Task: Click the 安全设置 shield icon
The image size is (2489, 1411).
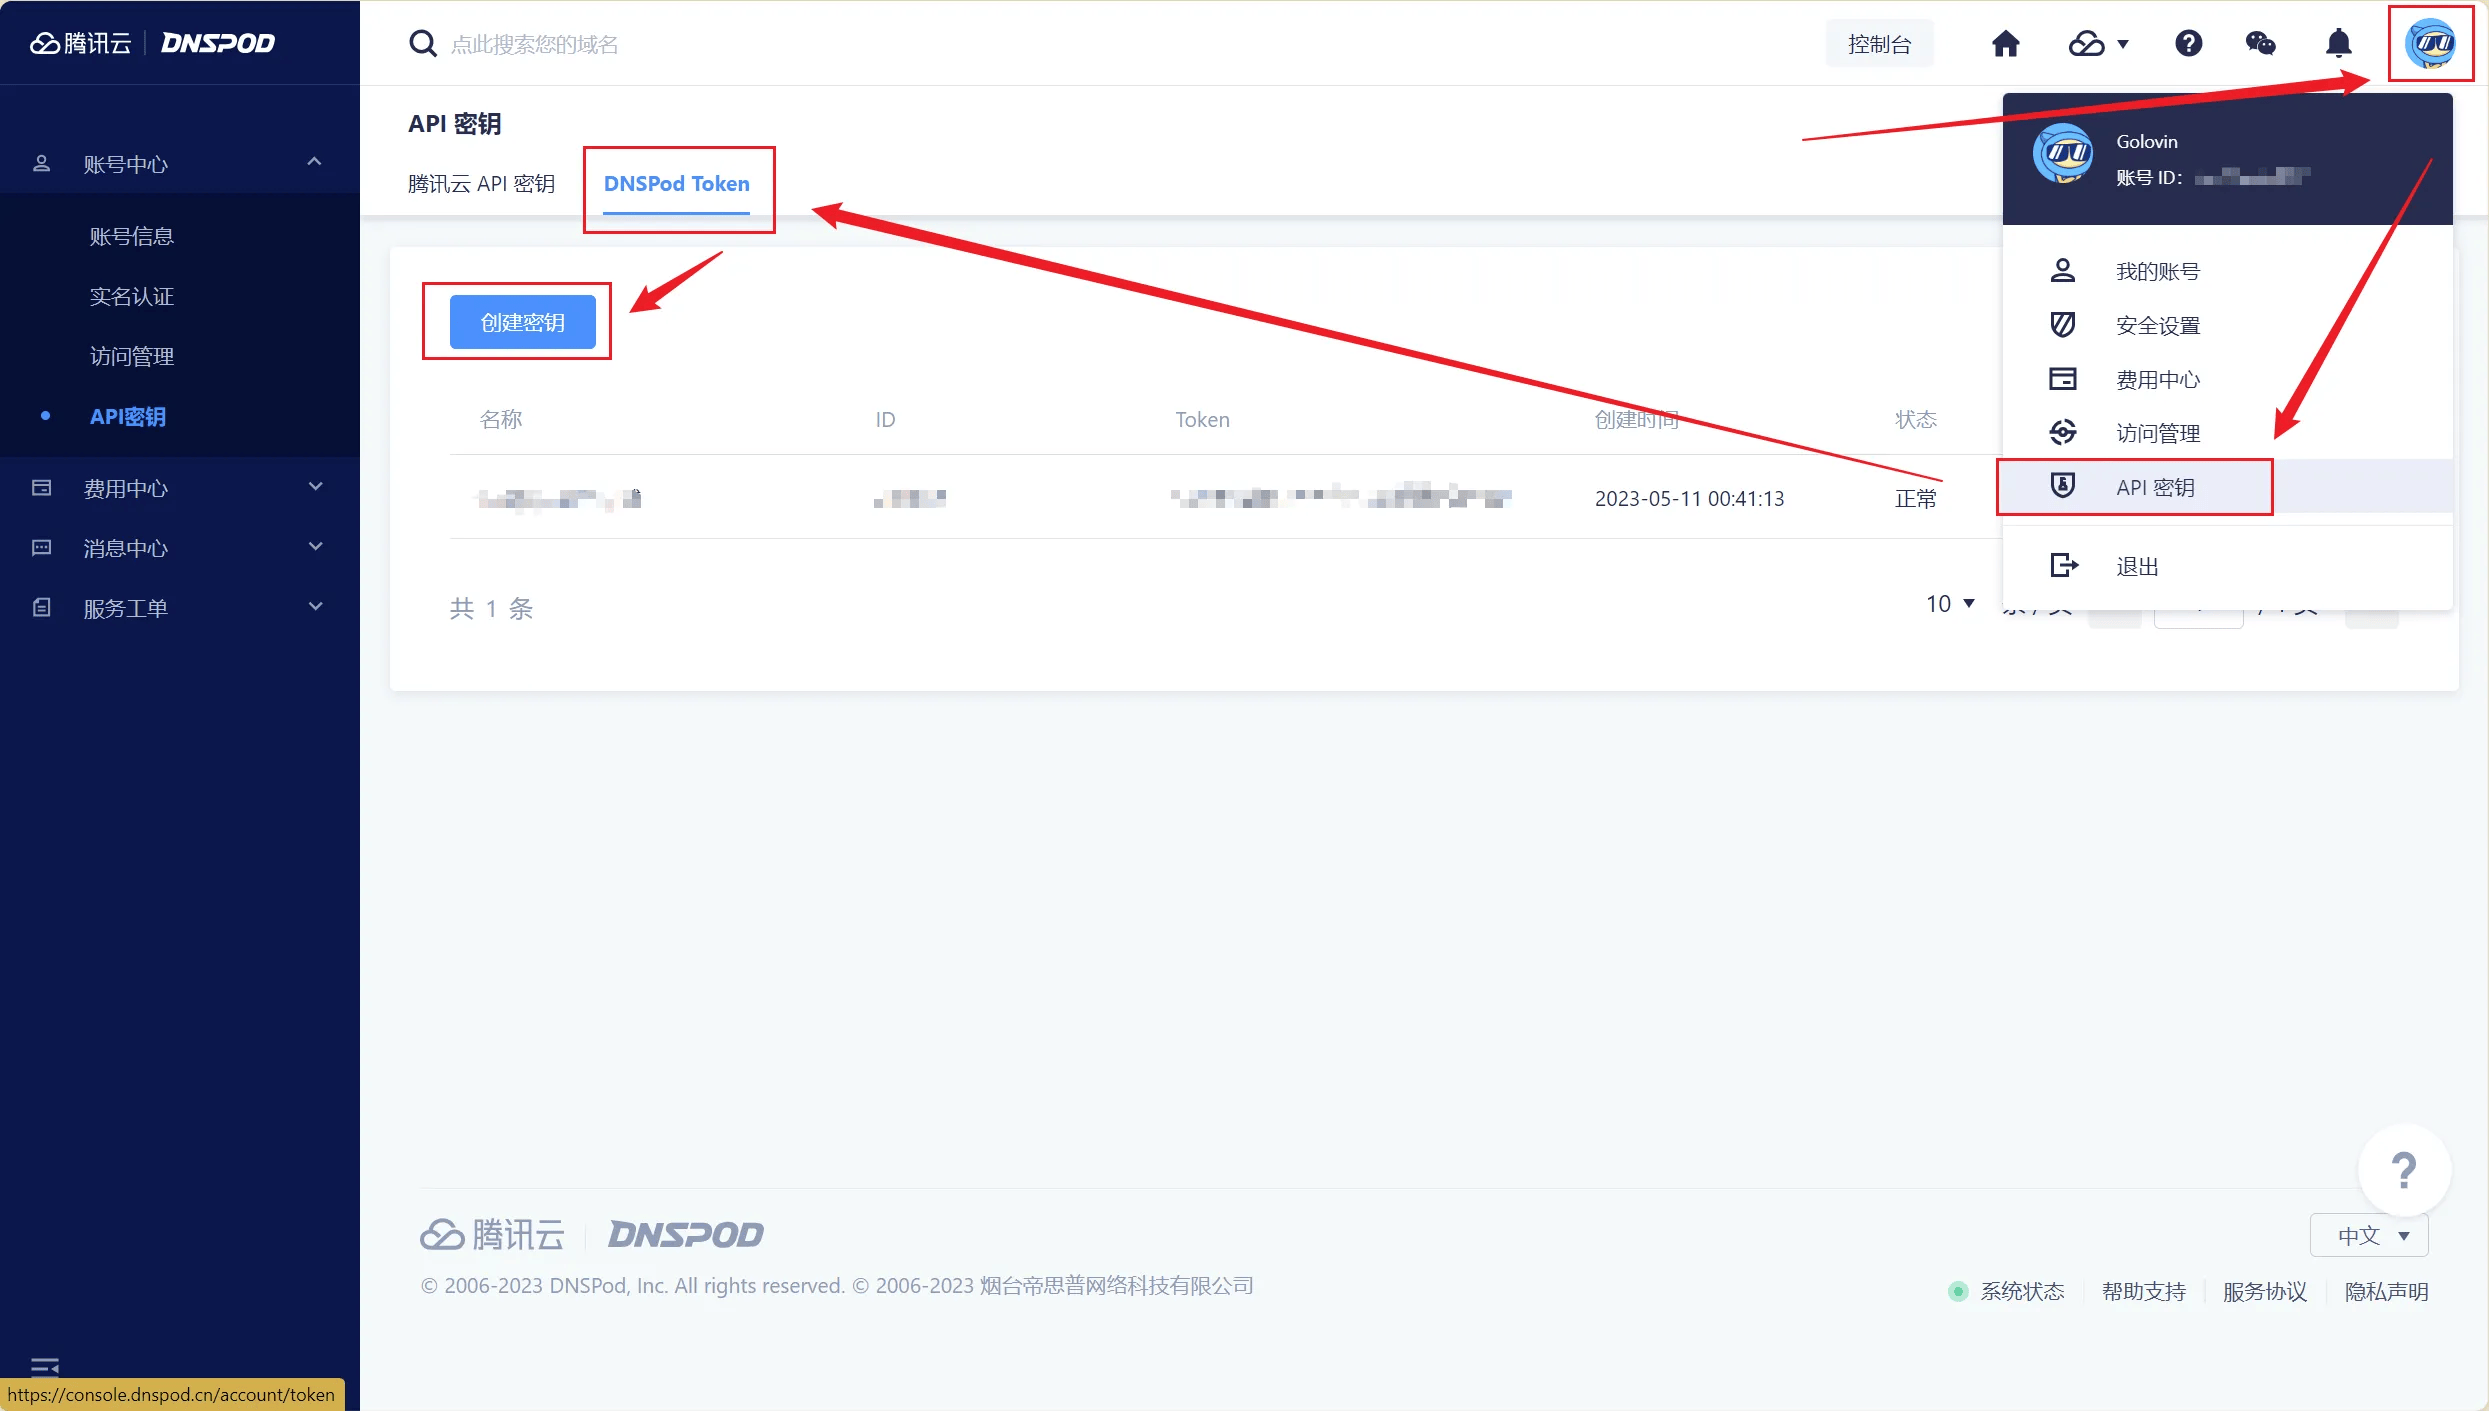Action: click(2062, 325)
